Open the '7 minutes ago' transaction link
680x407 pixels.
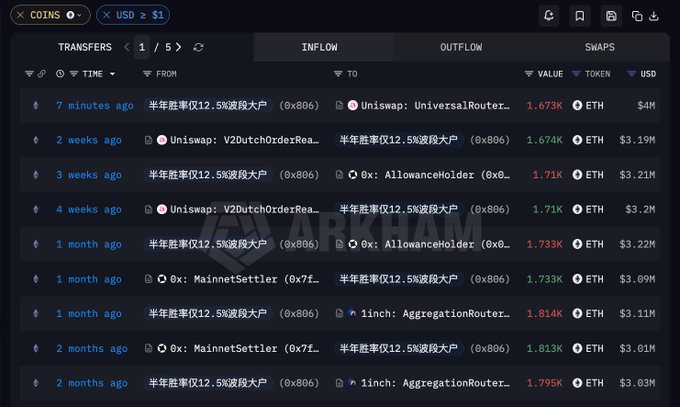(95, 105)
